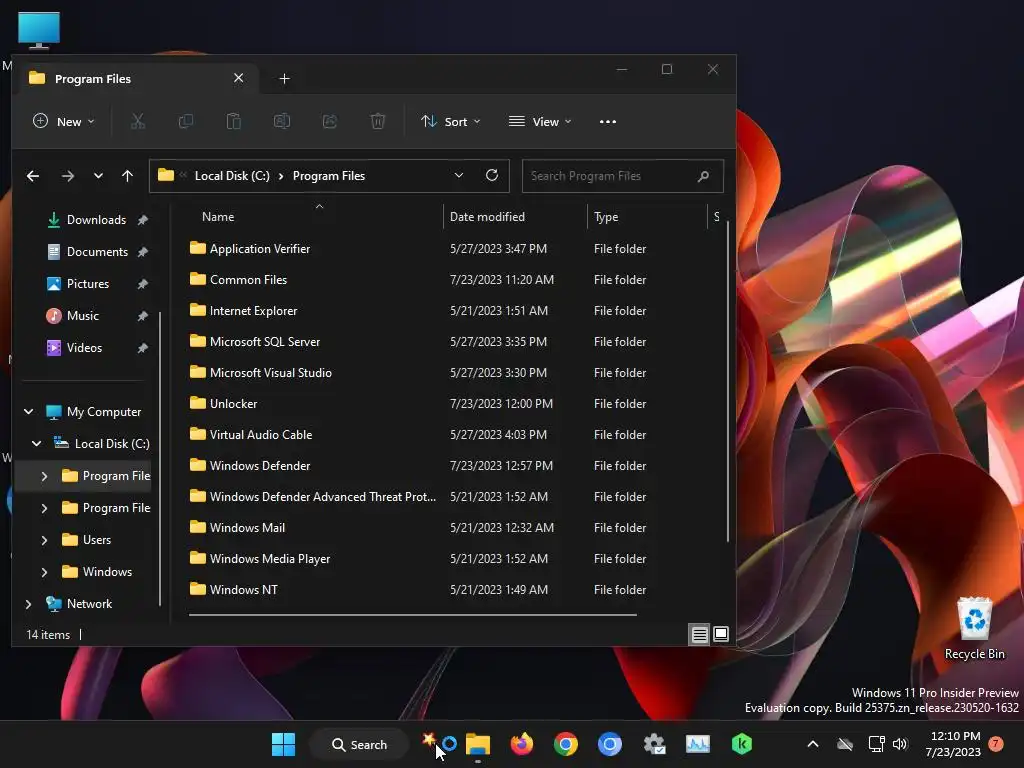The image size is (1024, 768).
Task: Click the green K taskbar app icon
Action: click(x=742, y=744)
